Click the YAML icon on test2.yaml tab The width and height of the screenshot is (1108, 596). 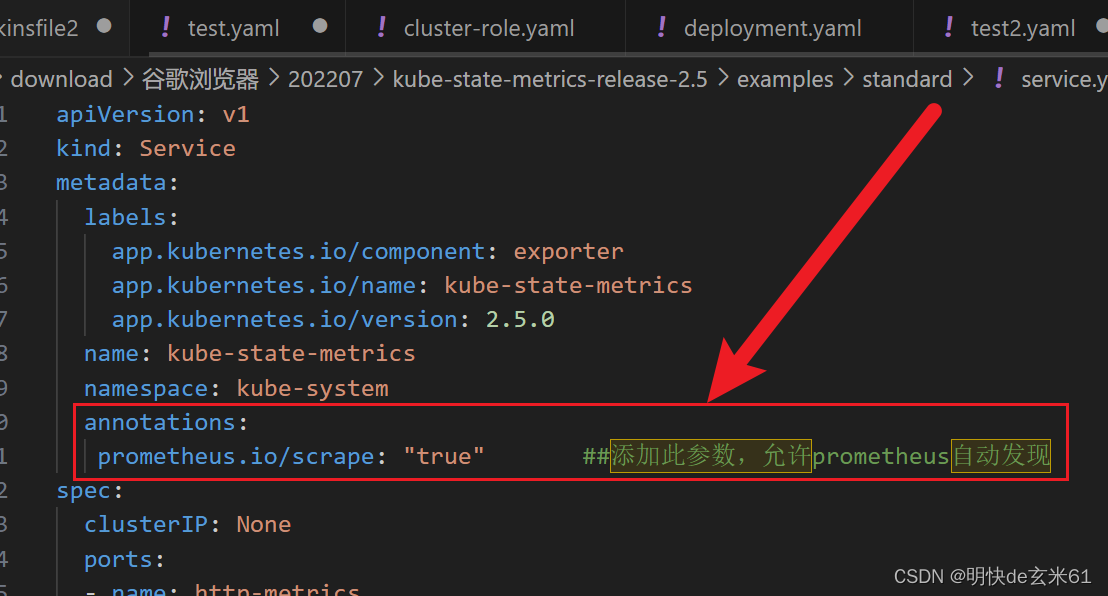pos(948,28)
